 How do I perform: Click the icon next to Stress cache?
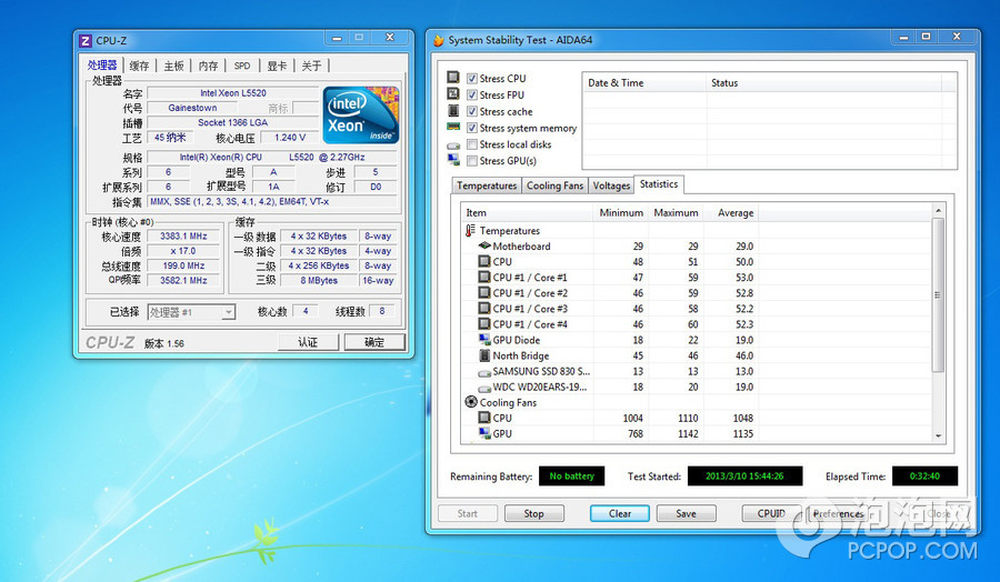point(453,110)
